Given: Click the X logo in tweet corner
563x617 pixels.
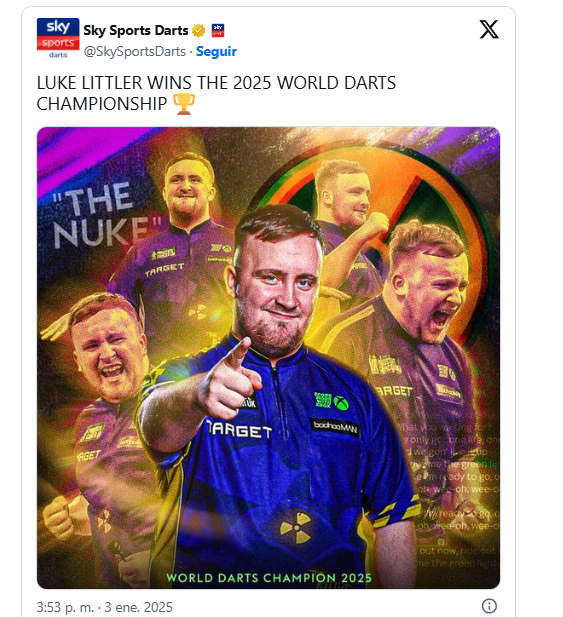Looking at the screenshot, I should (489, 30).
